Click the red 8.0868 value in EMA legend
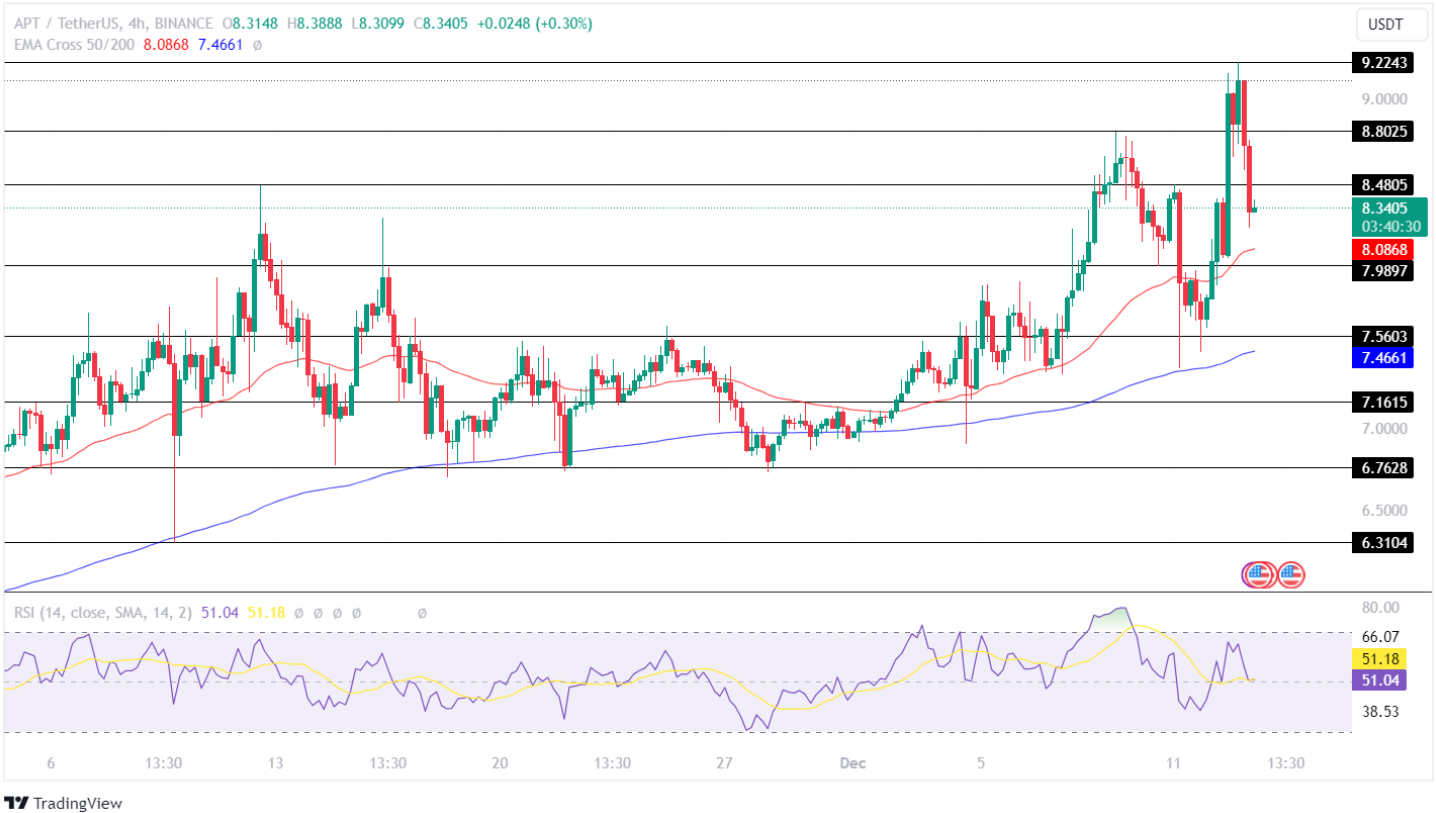The height and width of the screenshot is (813, 1436). point(167,45)
